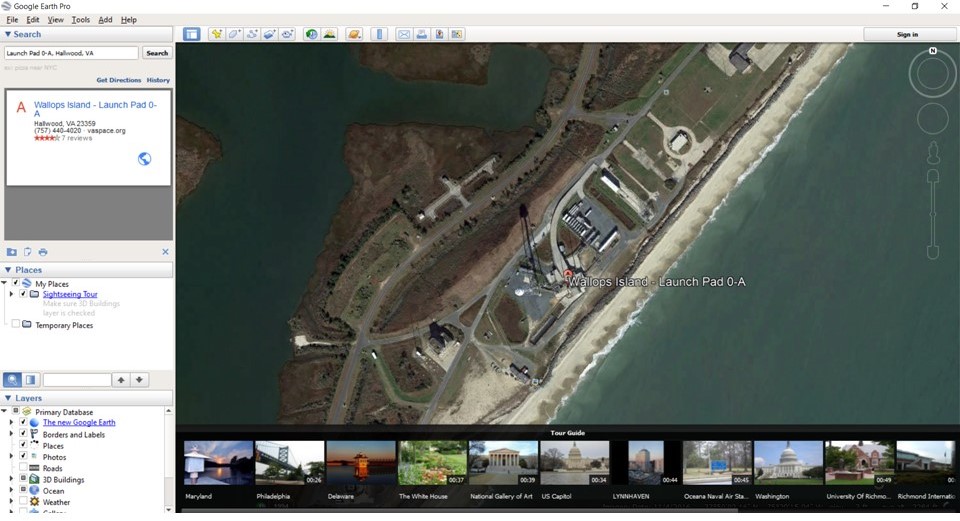Expand the Borders and Labels layer
Screen dimensions: 960x521
click(x=11, y=434)
